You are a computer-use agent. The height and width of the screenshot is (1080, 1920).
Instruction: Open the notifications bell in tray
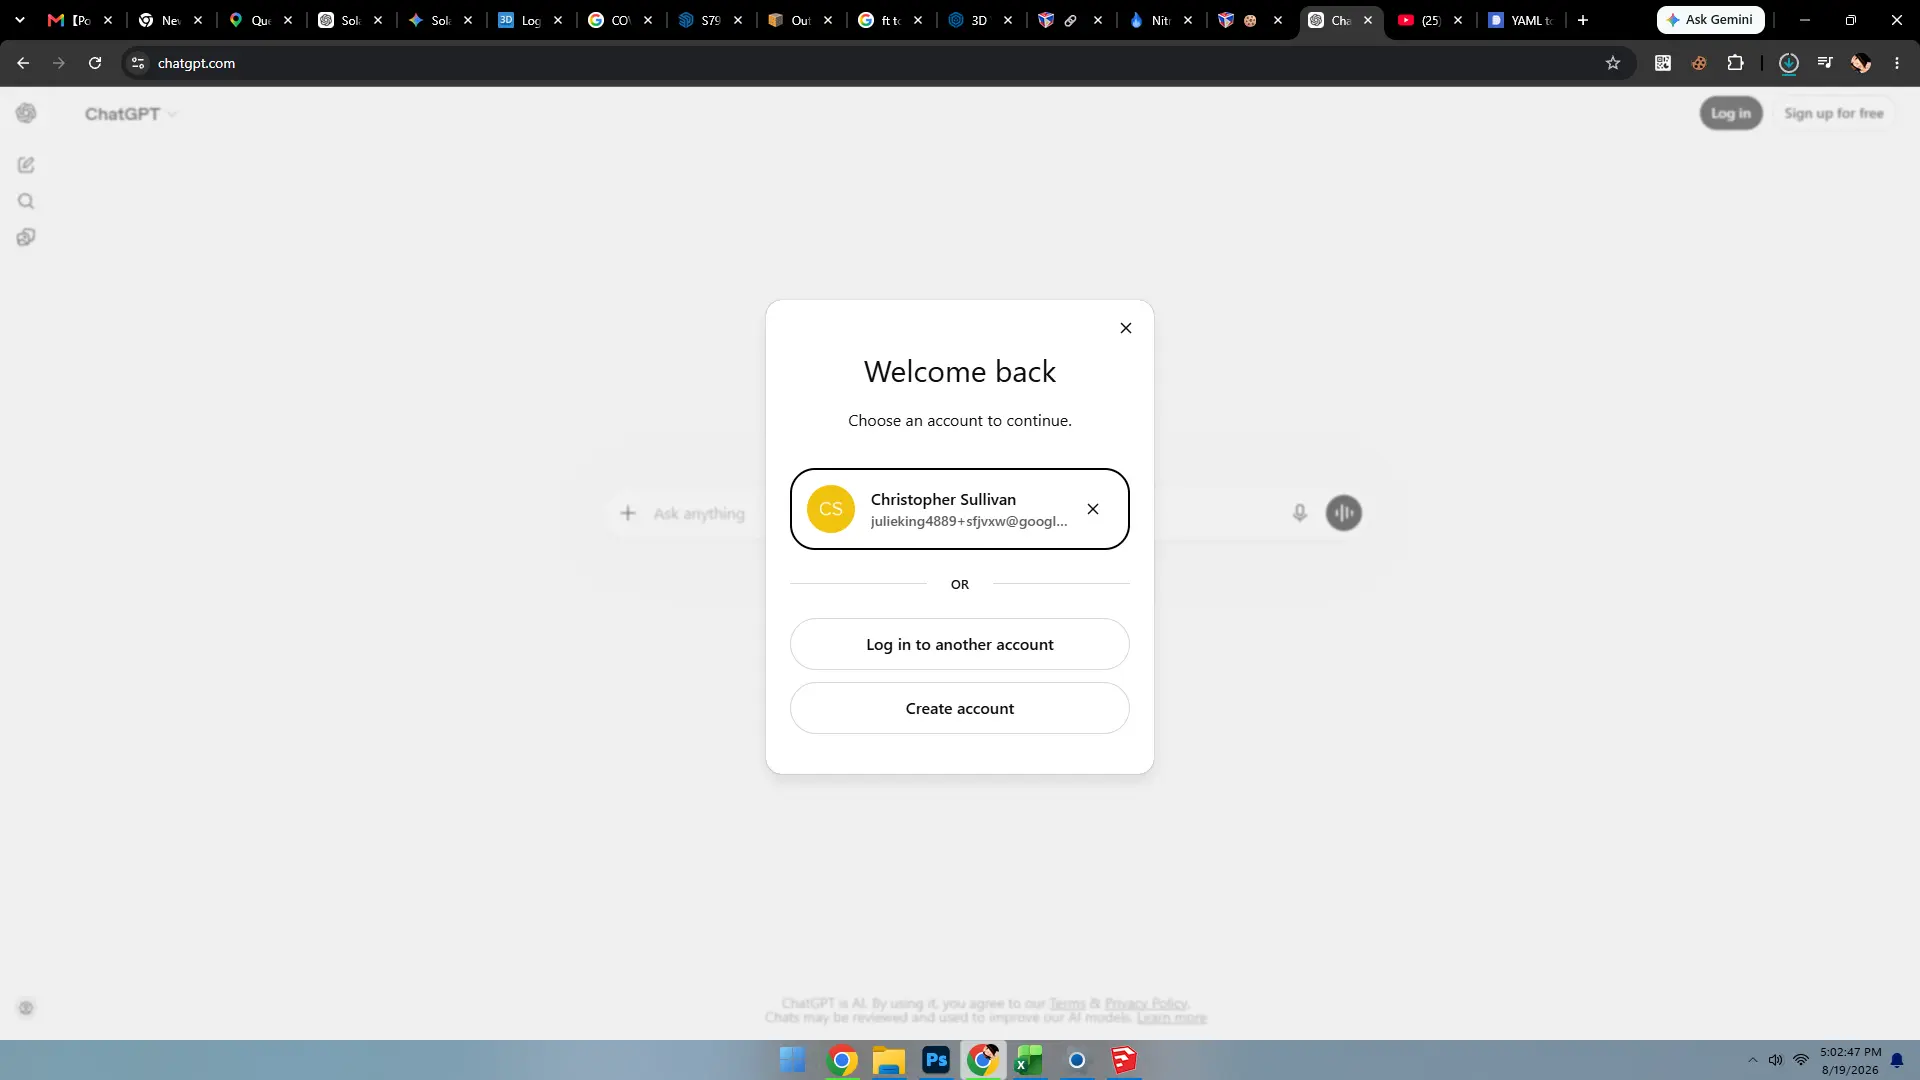[x=1897, y=1061]
